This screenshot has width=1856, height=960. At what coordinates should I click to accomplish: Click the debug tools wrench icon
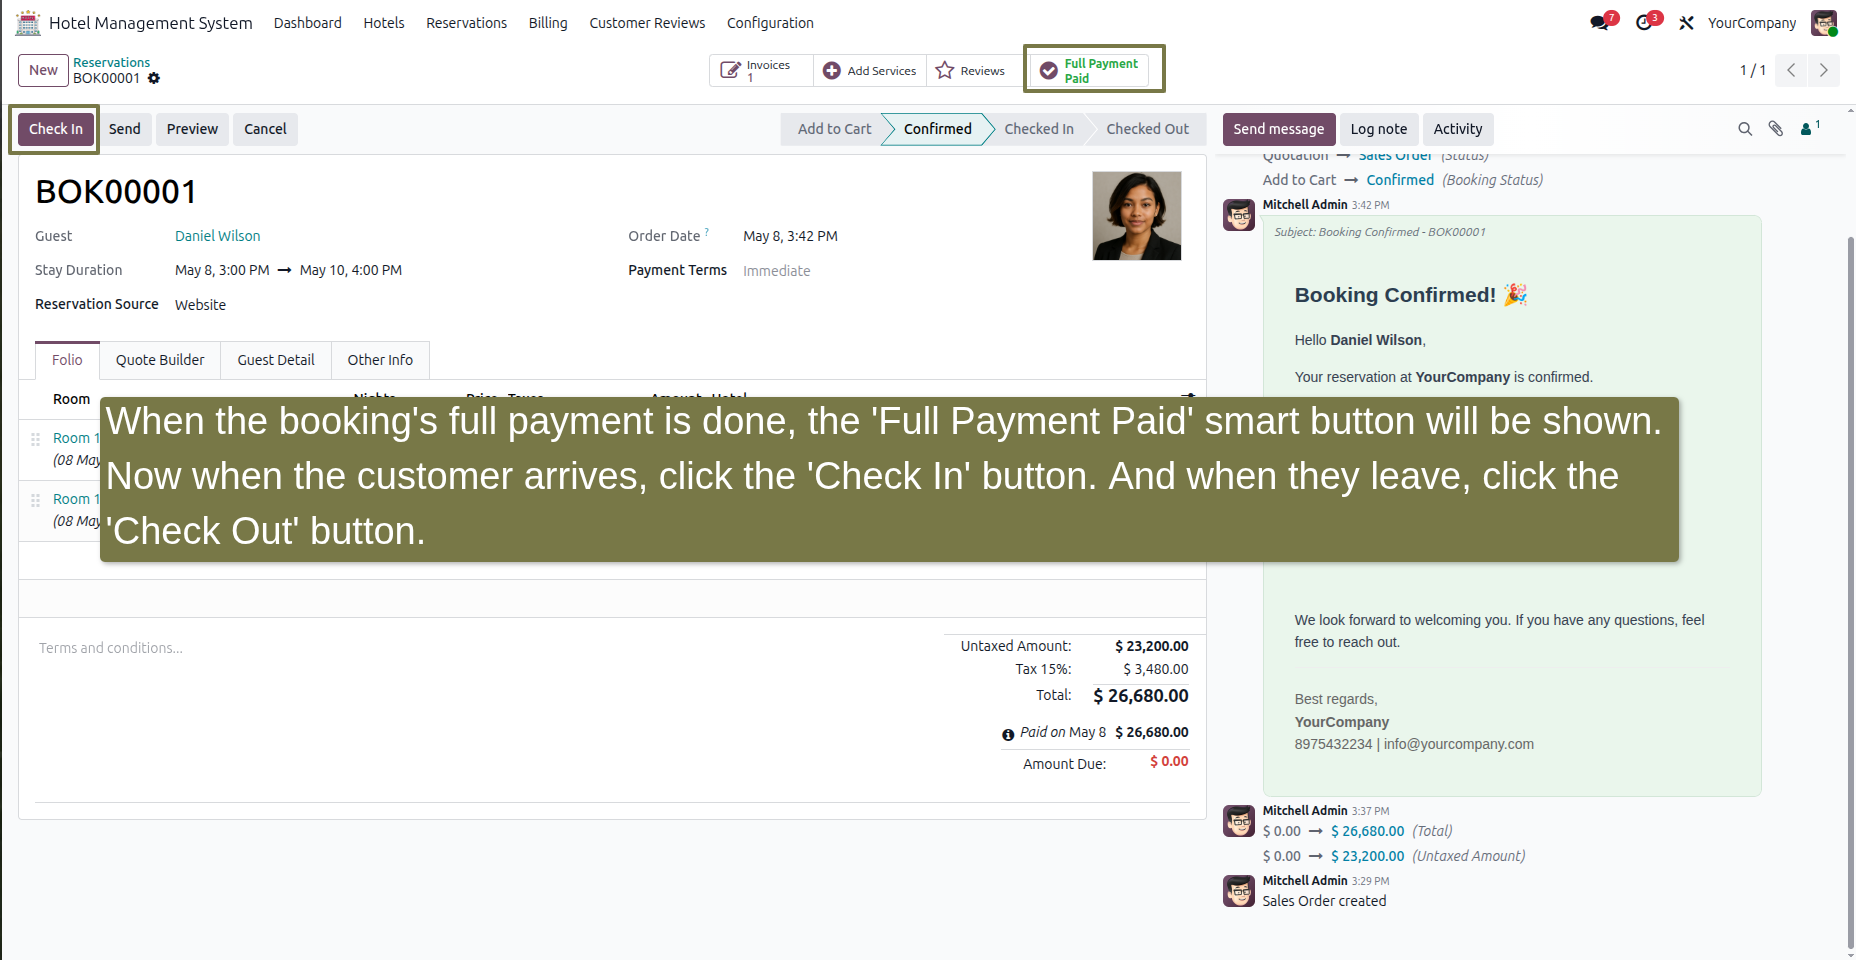click(x=1686, y=22)
